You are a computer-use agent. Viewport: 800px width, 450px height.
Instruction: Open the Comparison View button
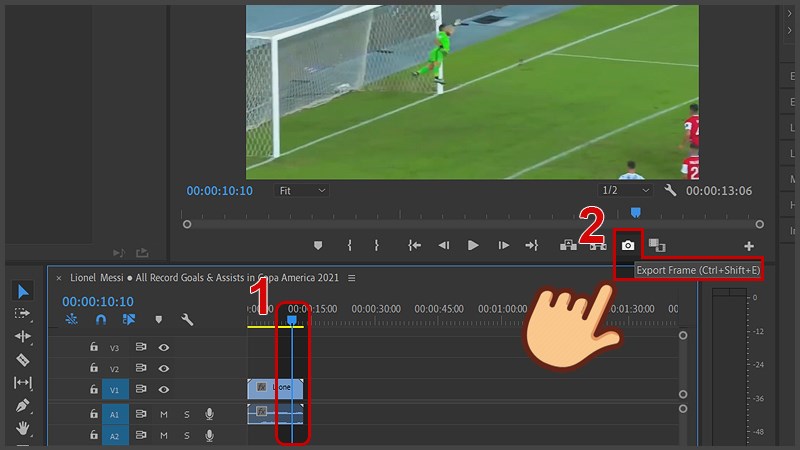click(x=657, y=246)
